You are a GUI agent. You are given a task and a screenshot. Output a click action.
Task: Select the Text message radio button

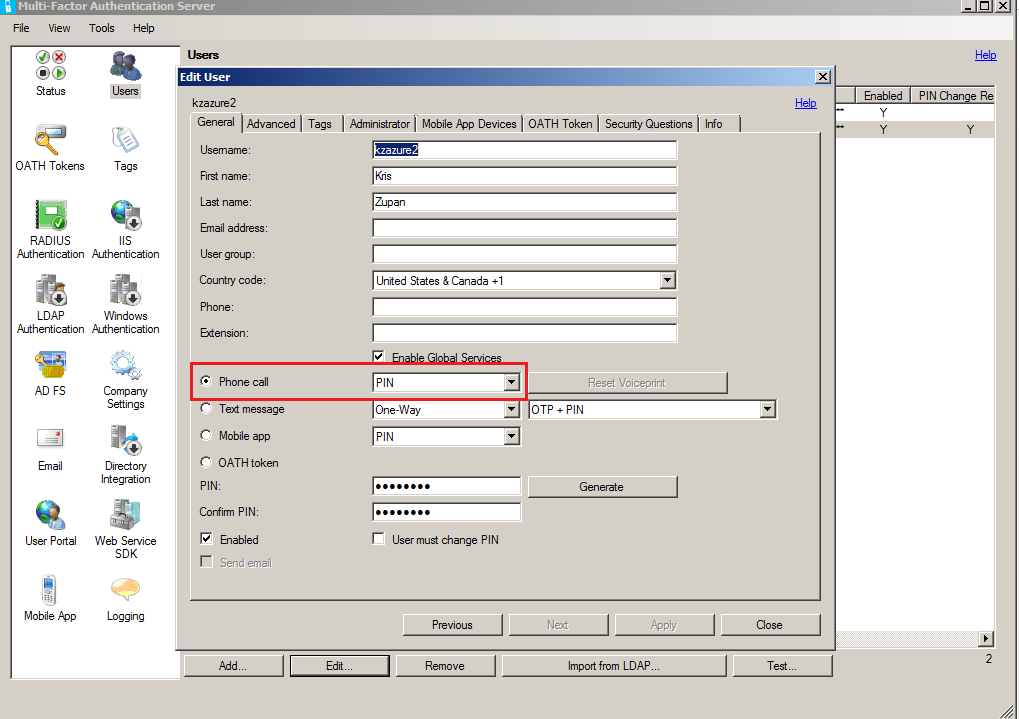[x=206, y=408]
